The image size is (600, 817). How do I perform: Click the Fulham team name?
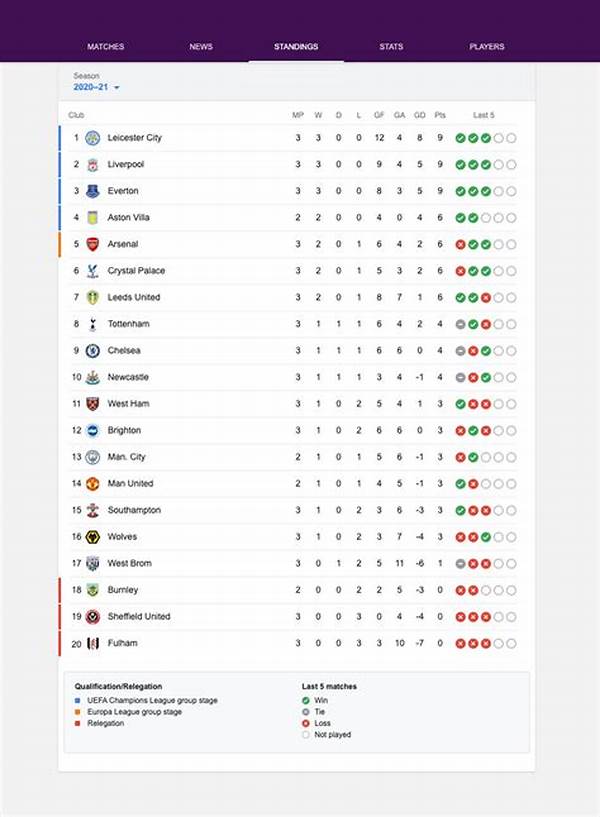[123, 643]
